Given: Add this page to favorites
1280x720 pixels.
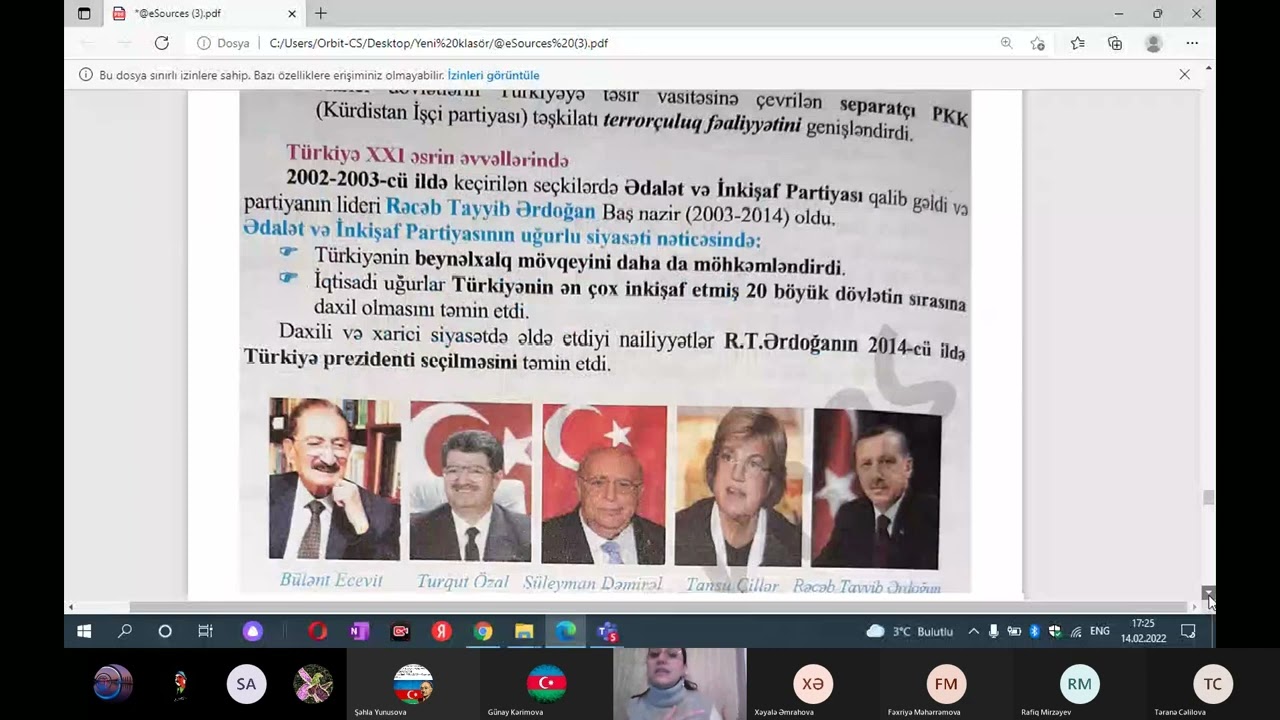Looking at the screenshot, I should click(1038, 43).
